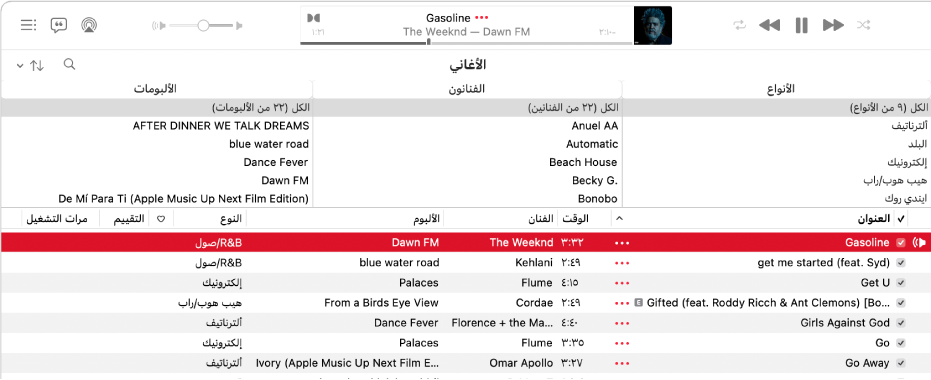Skip to next track with fast-forward icon
Screen dimensions: 931x380
(833, 25)
